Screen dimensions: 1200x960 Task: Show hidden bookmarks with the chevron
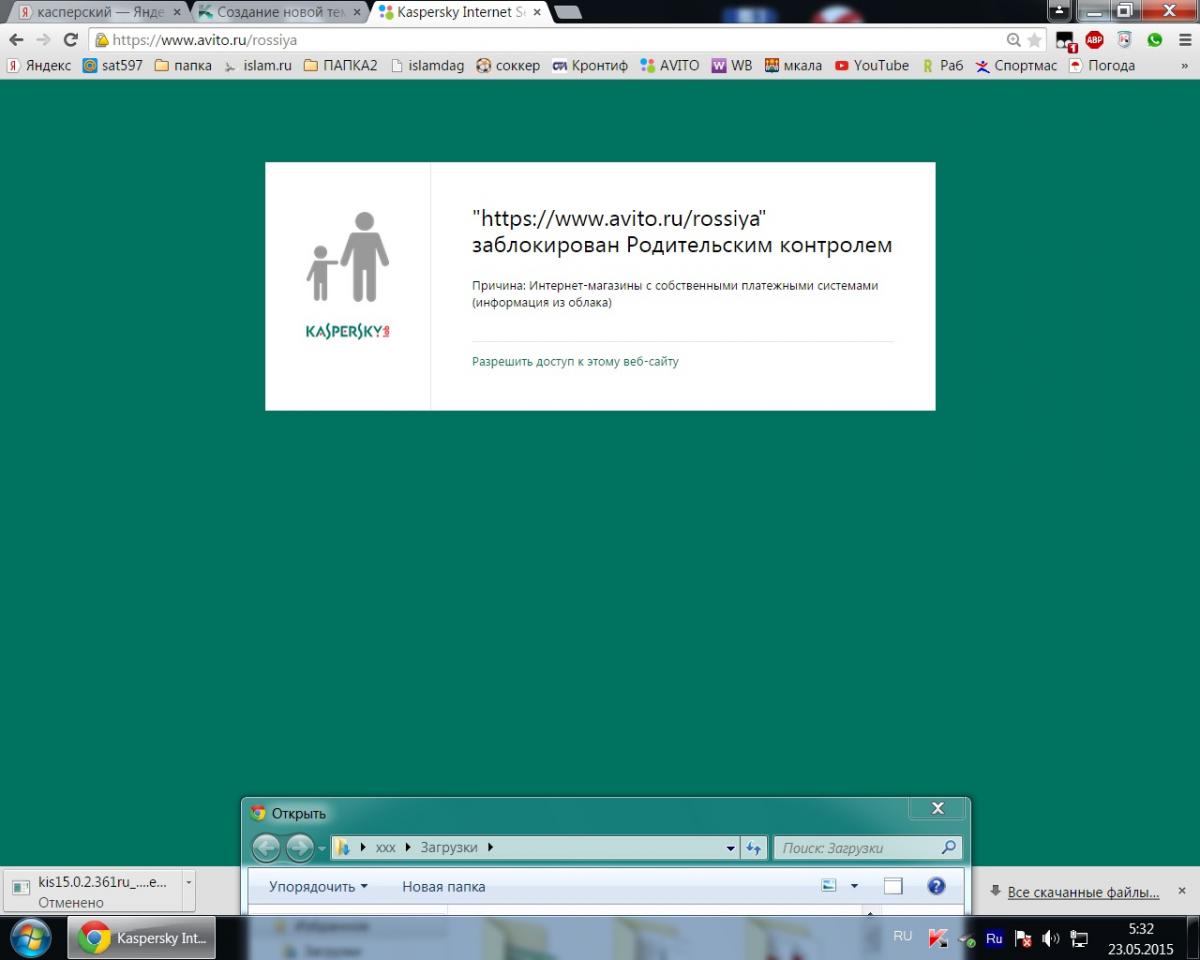coord(1185,66)
